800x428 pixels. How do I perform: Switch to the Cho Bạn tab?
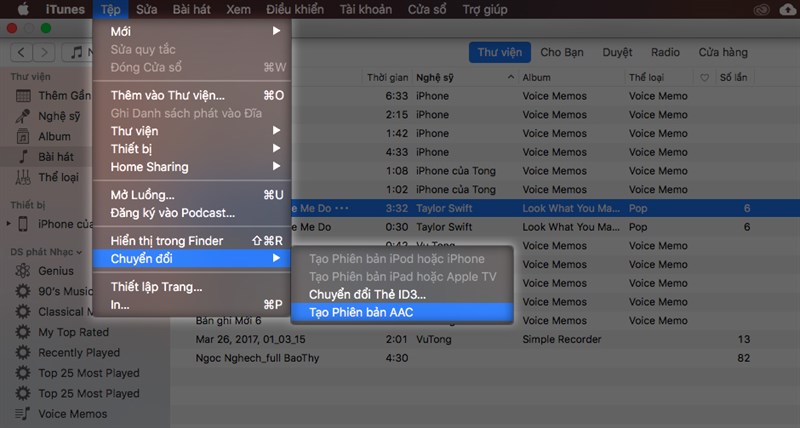click(x=562, y=53)
